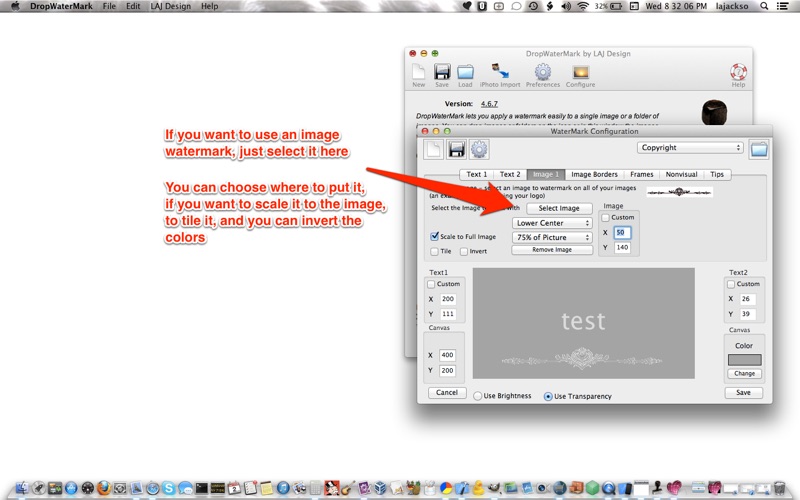The height and width of the screenshot is (500, 800).
Task: Open the LAJ Design menu
Action: pyautogui.click(x=170, y=6)
